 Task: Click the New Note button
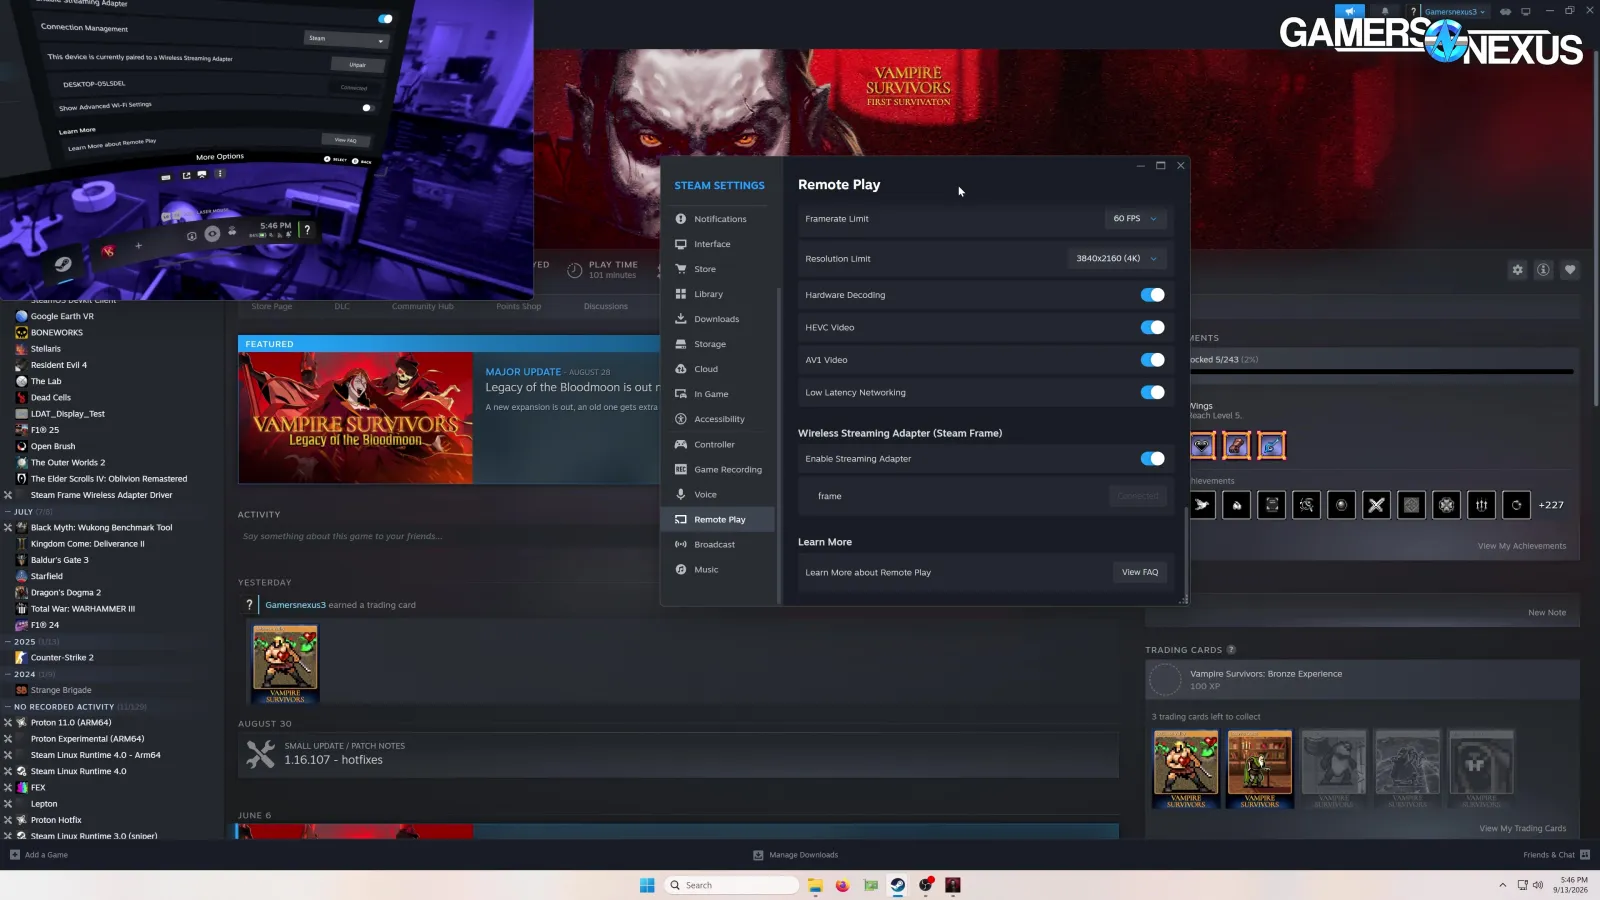(x=1547, y=613)
